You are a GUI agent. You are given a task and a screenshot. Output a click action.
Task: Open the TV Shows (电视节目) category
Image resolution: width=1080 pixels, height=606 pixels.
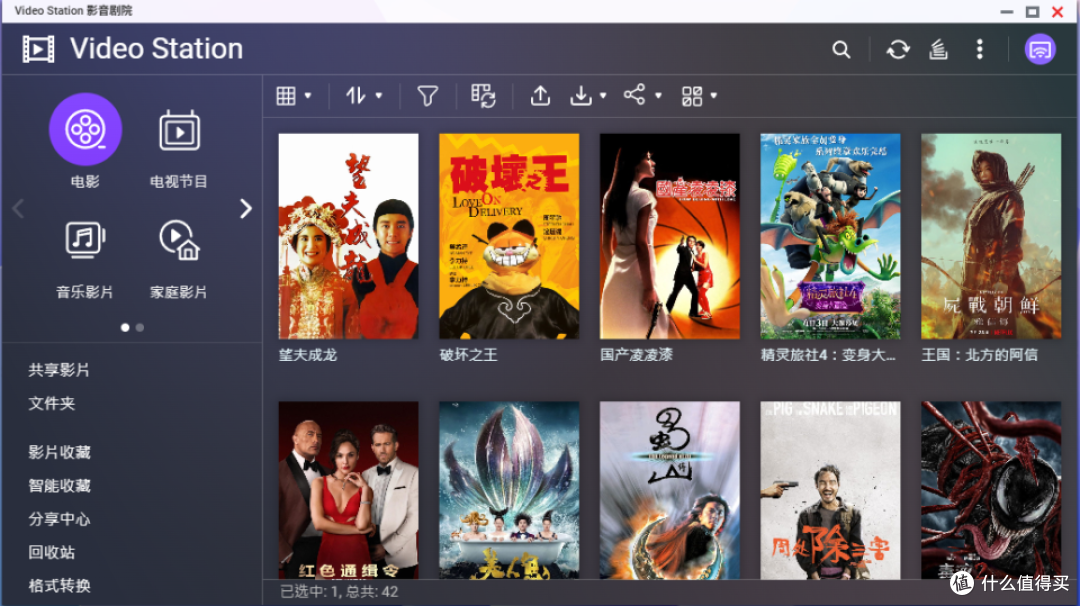coord(179,130)
